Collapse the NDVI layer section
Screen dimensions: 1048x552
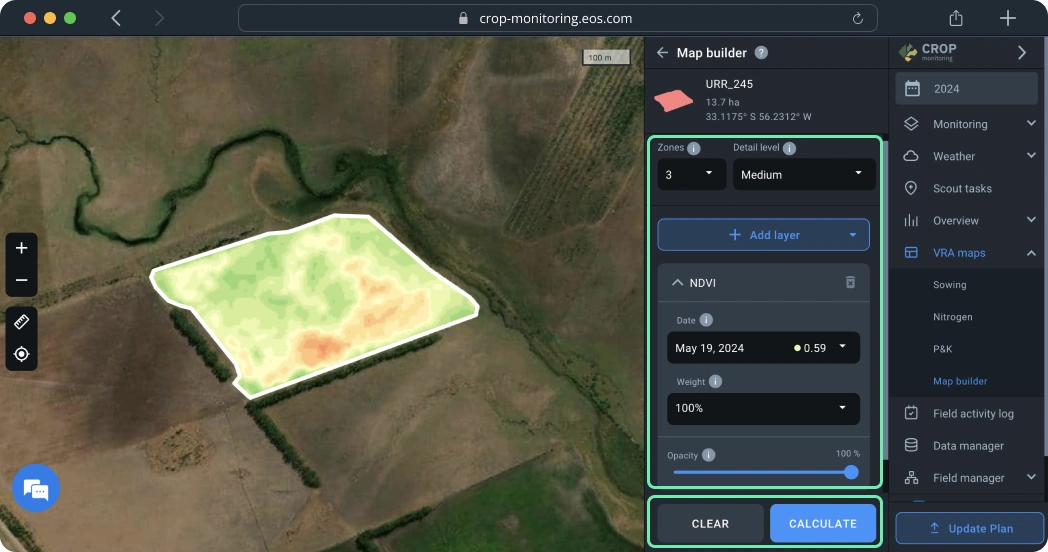point(678,283)
